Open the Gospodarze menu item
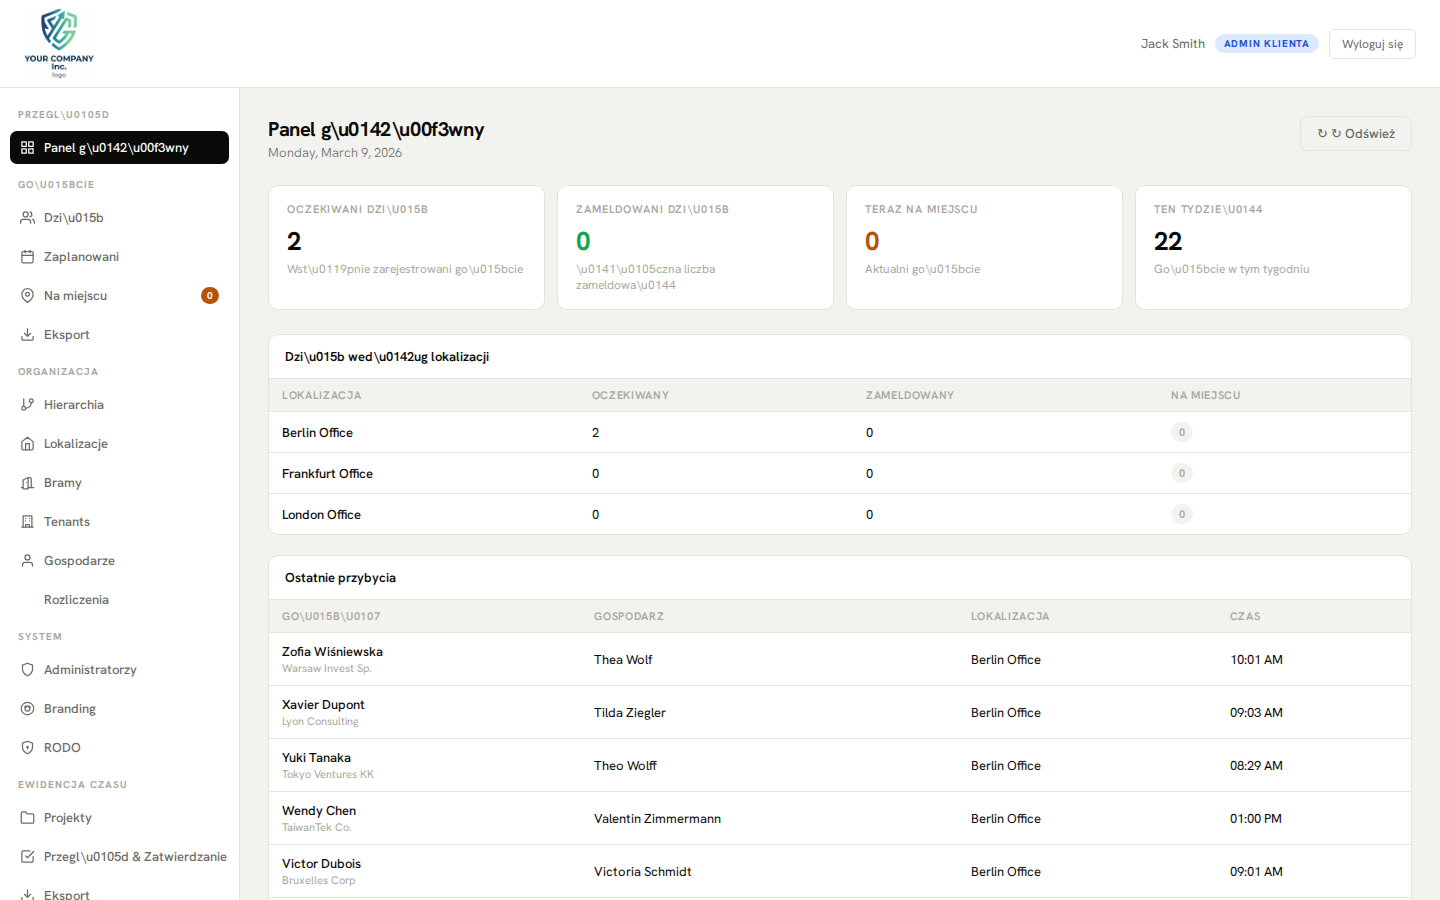This screenshot has width=1440, height=900. pos(79,561)
